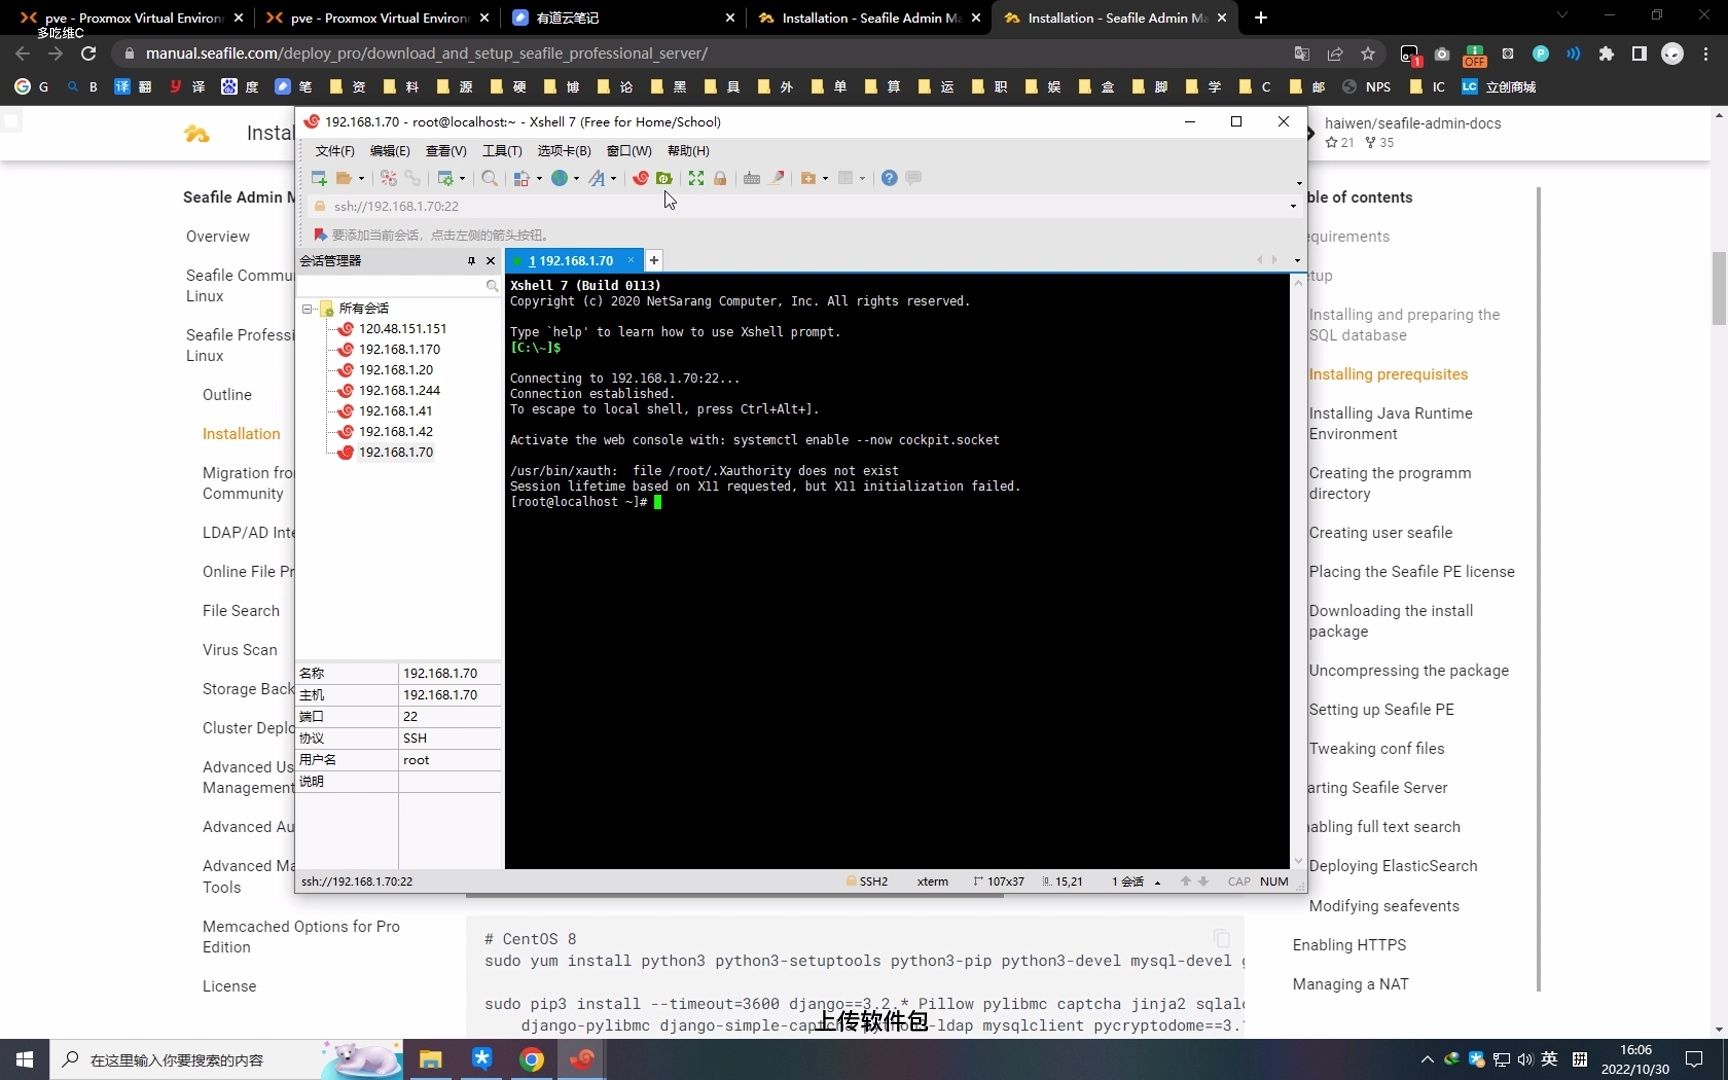Click Chrome icon in Windows taskbar
Viewport: 1728px width, 1080px height.
[532, 1060]
